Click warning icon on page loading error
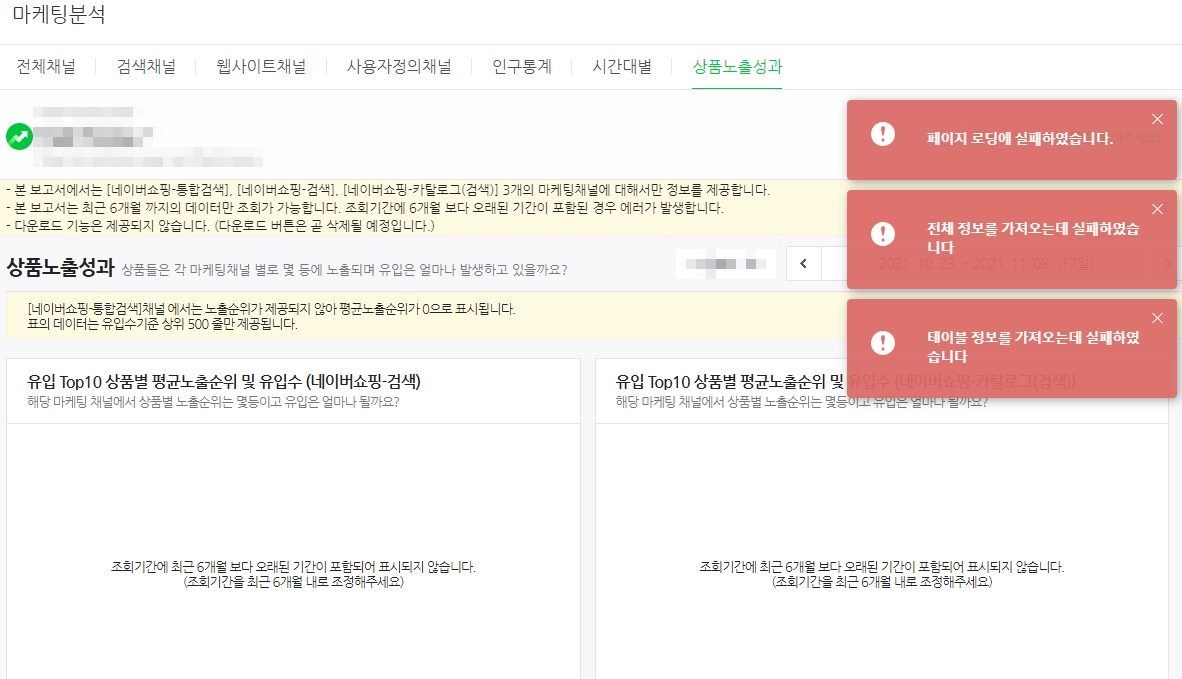The image size is (1182, 679). tap(882, 135)
